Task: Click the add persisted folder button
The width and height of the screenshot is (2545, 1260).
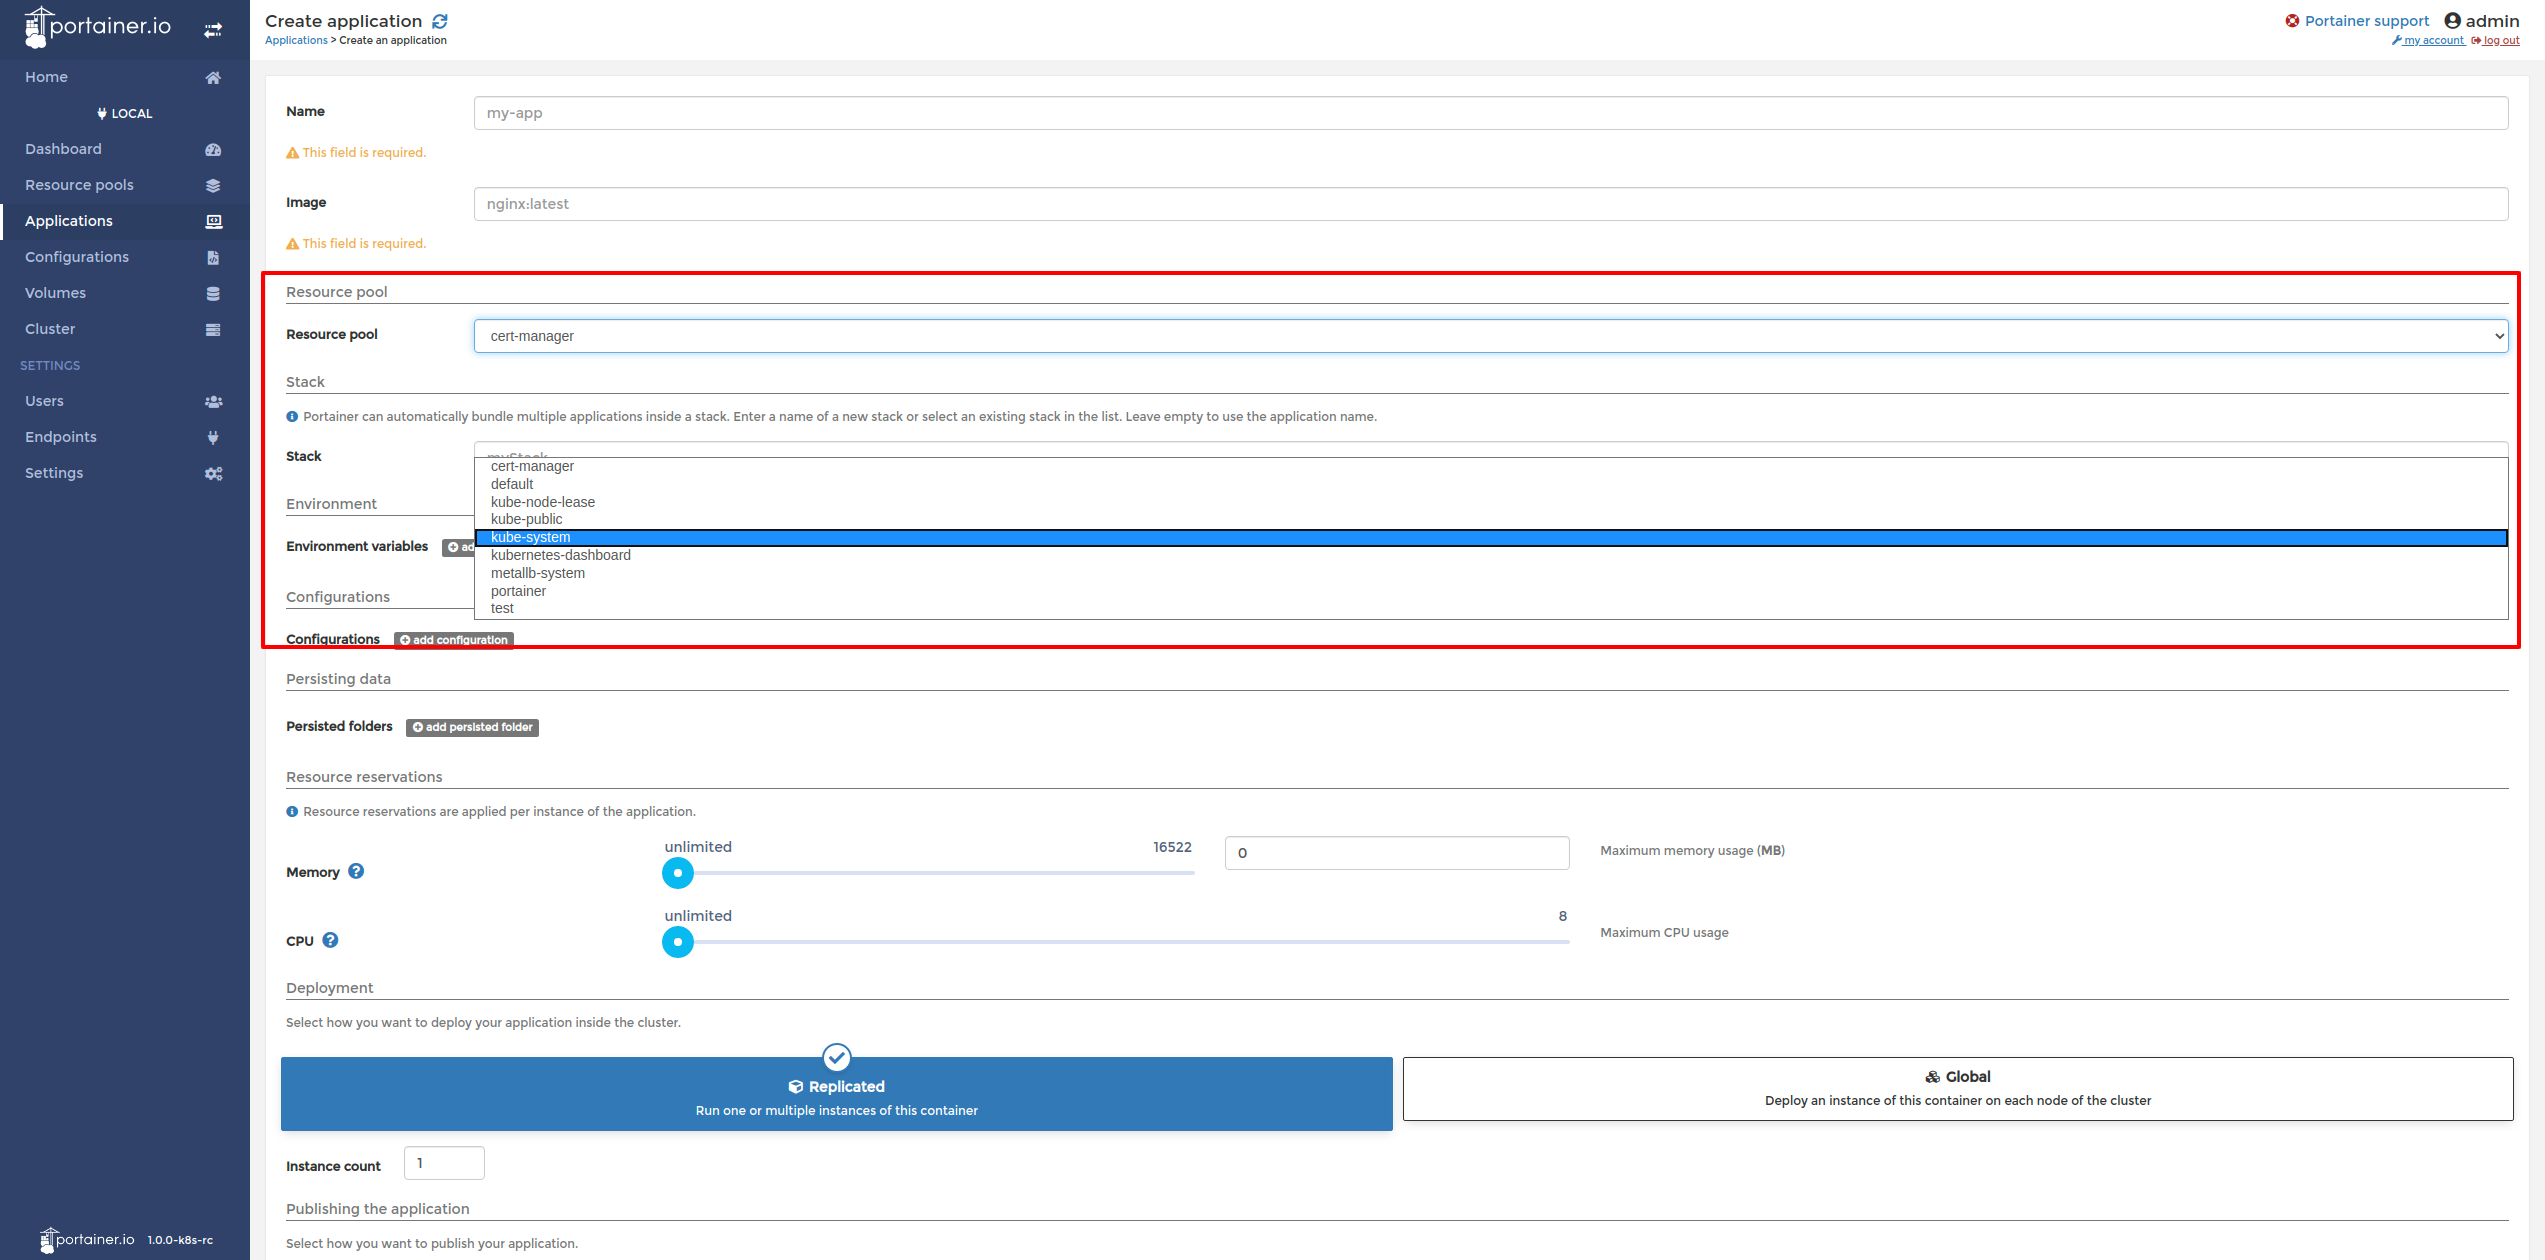Action: [x=472, y=727]
